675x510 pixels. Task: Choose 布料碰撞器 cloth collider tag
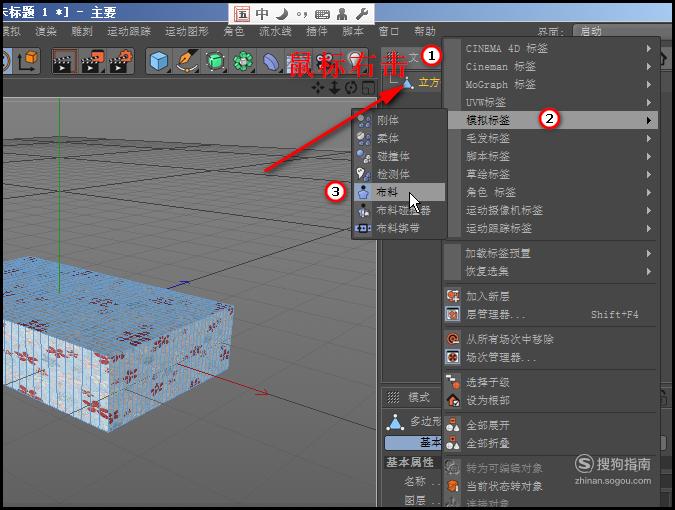click(x=399, y=210)
